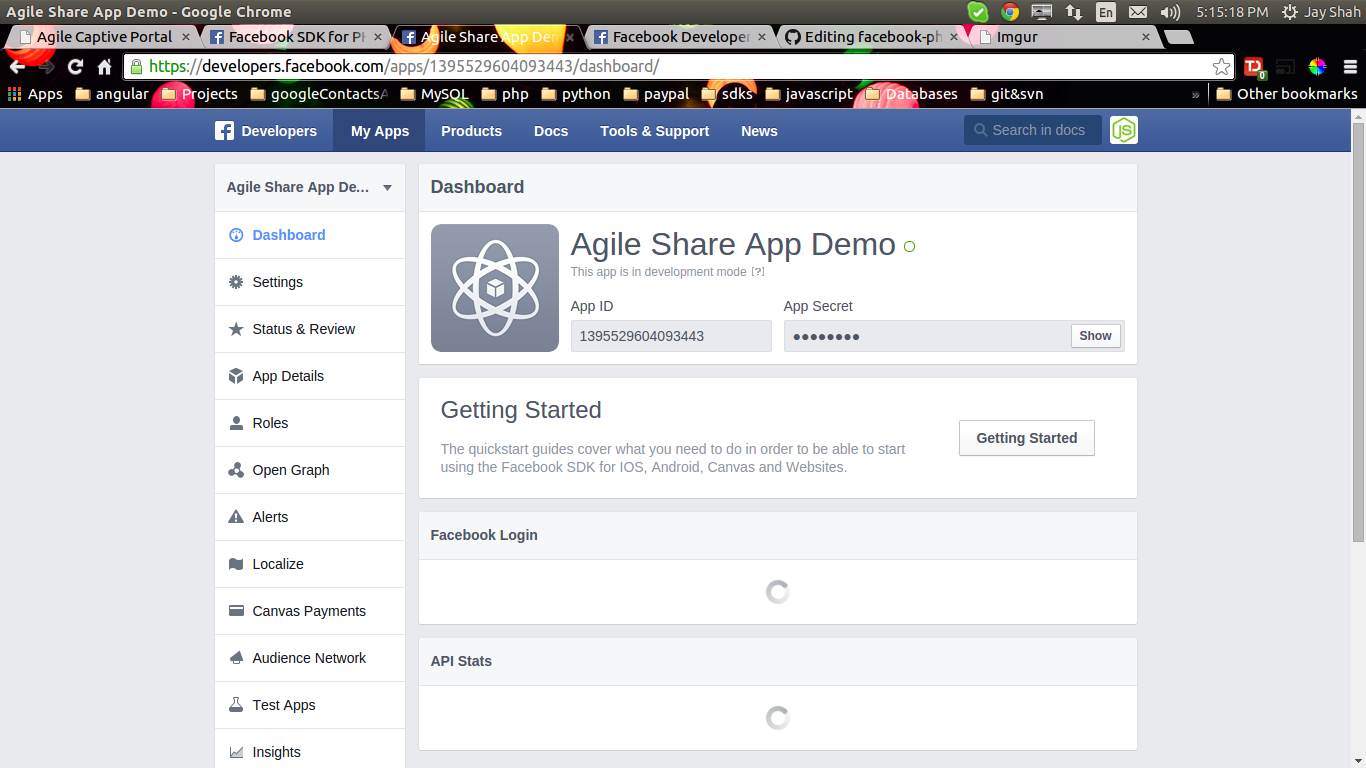Viewport: 1366px width, 768px height.
Task: Click the TD extension icon in toolbar
Action: (x=1254, y=68)
